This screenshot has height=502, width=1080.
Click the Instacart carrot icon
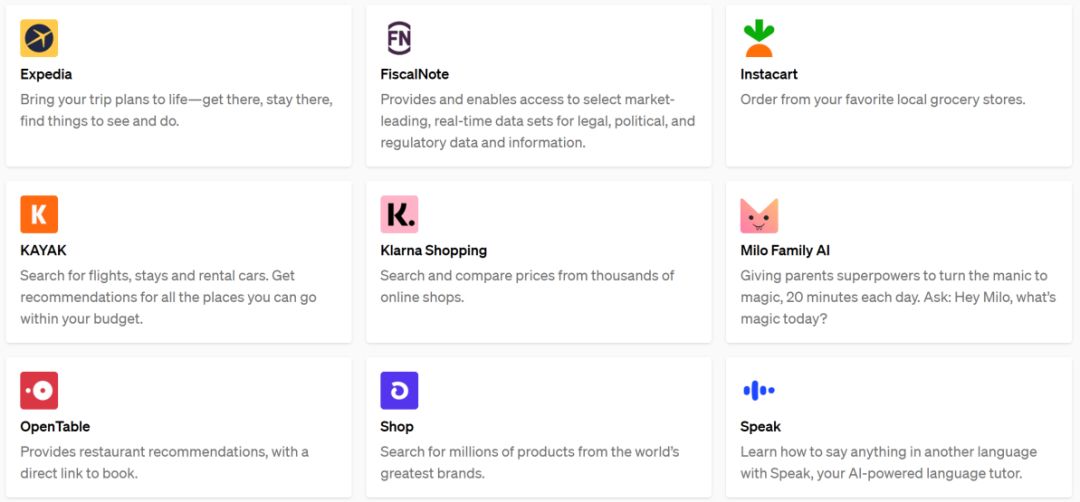coord(759,38)
